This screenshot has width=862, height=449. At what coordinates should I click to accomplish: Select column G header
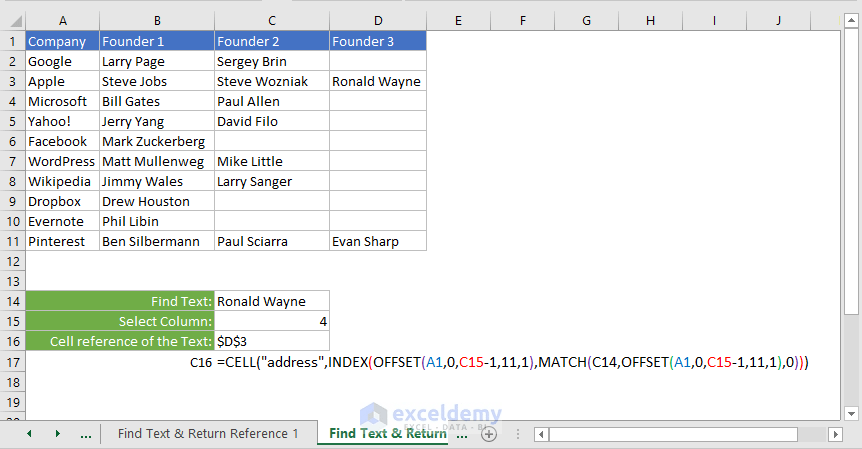pyautogui.click(x=587, y=21)
